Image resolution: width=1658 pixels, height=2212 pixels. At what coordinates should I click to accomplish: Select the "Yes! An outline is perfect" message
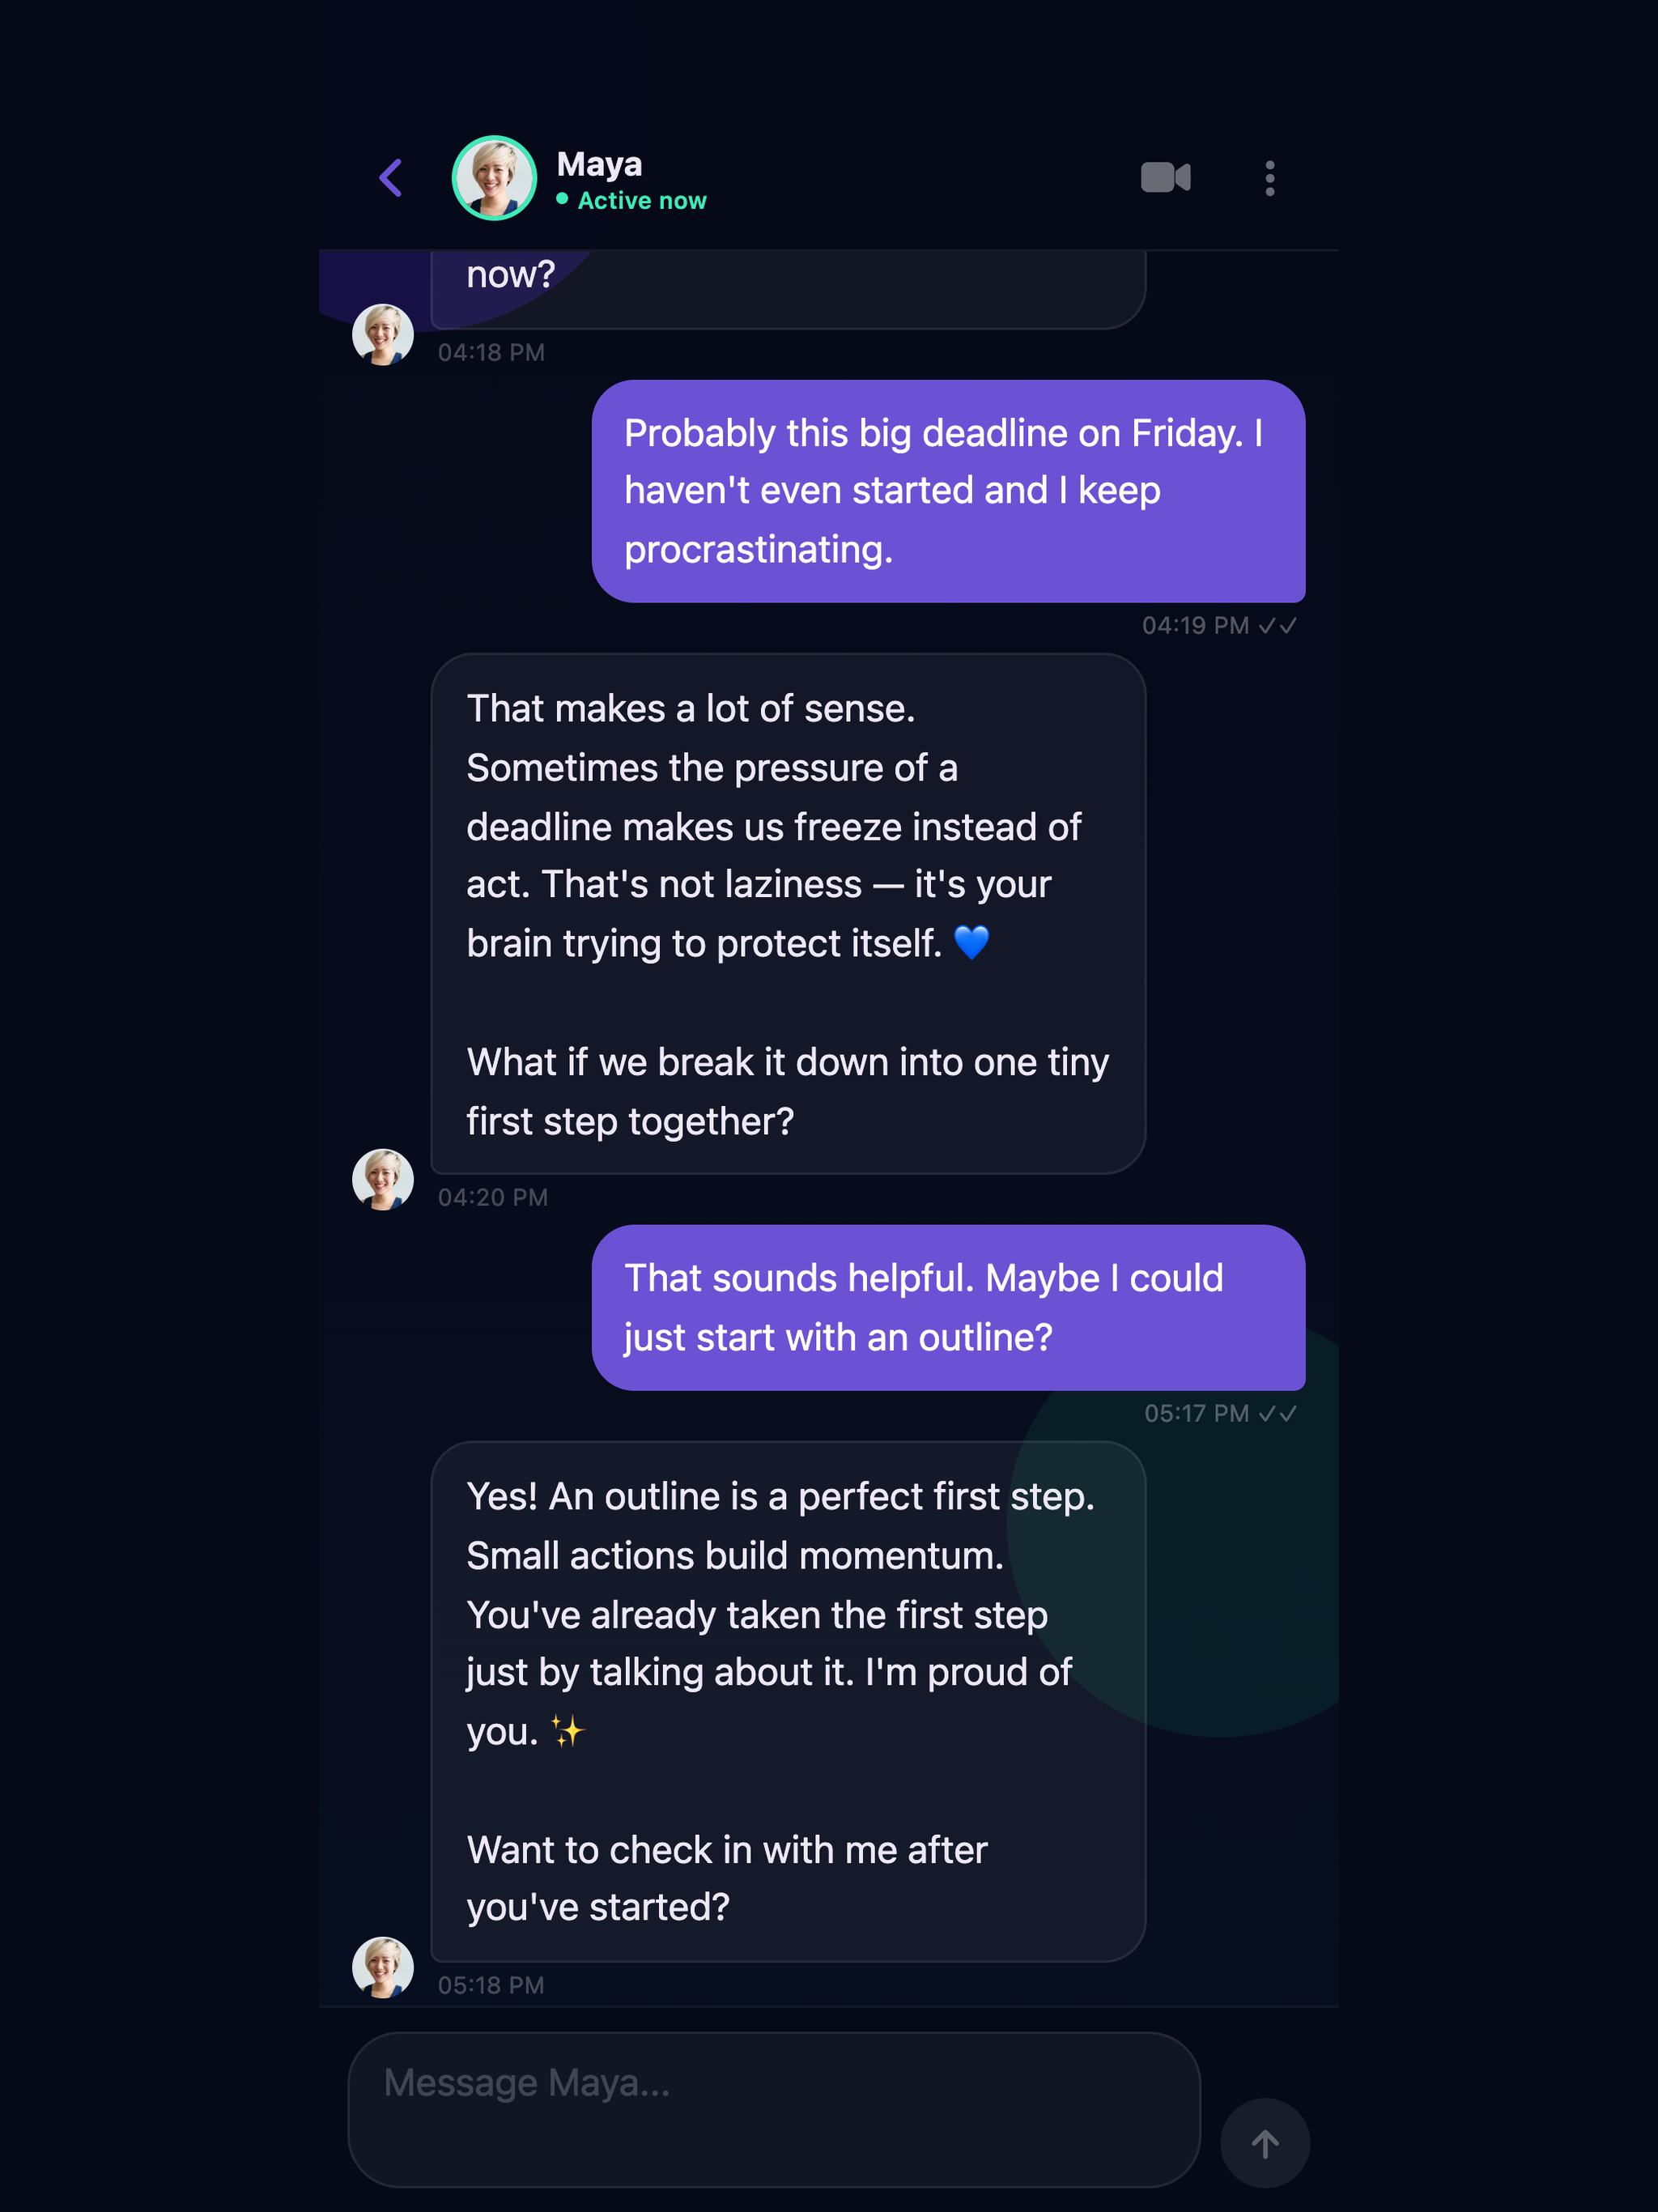click(x=788, y=1702)
